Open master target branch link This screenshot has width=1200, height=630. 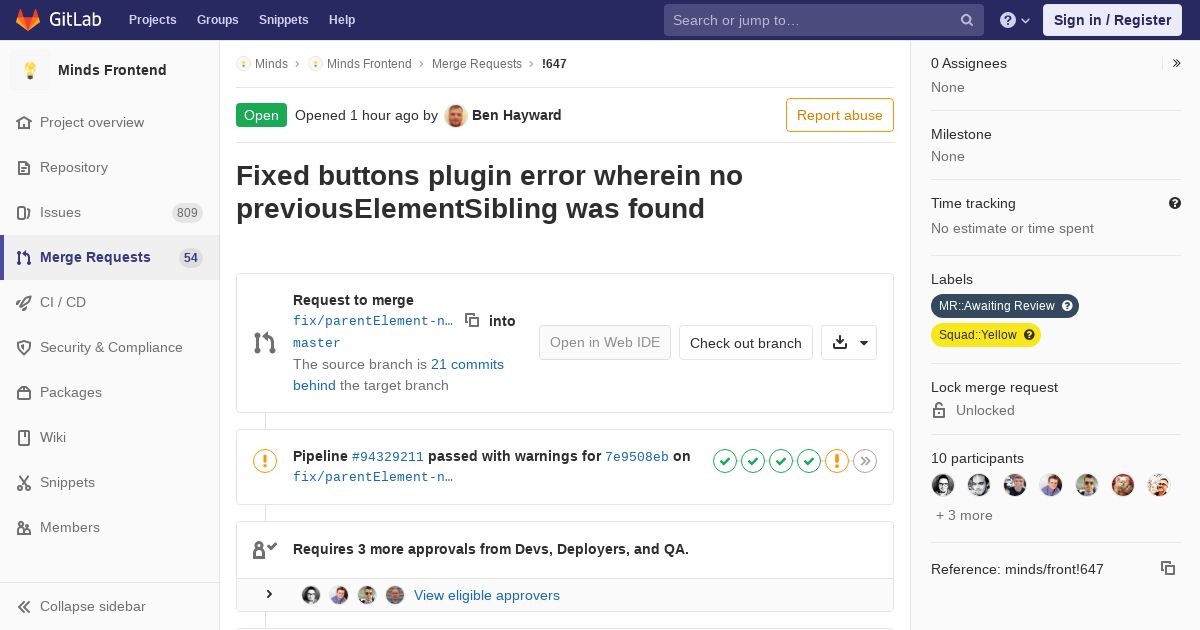coord(317,343)
